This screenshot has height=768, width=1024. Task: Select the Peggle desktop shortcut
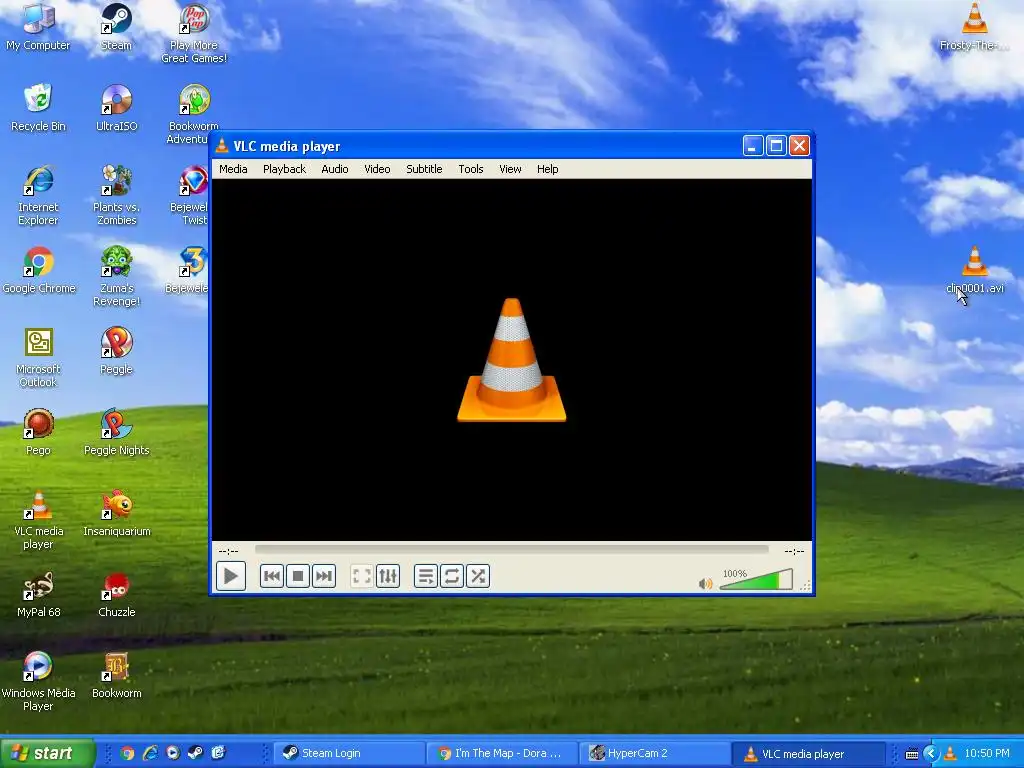(x=116, y=351)
